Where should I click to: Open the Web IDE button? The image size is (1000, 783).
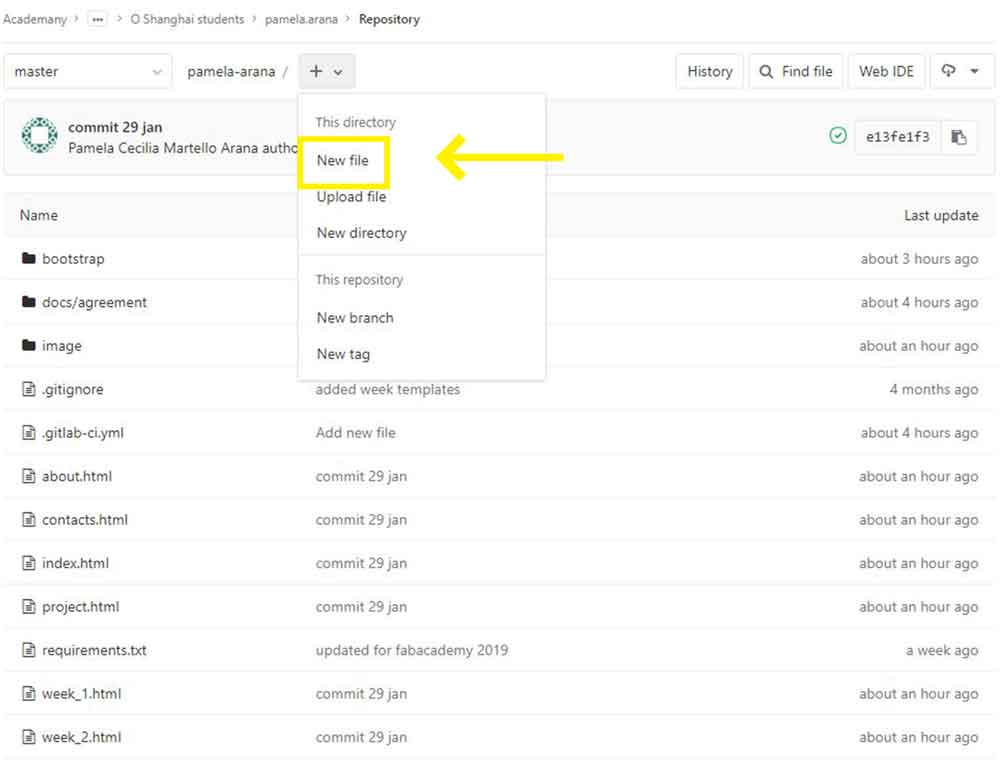tap(886, 72)
